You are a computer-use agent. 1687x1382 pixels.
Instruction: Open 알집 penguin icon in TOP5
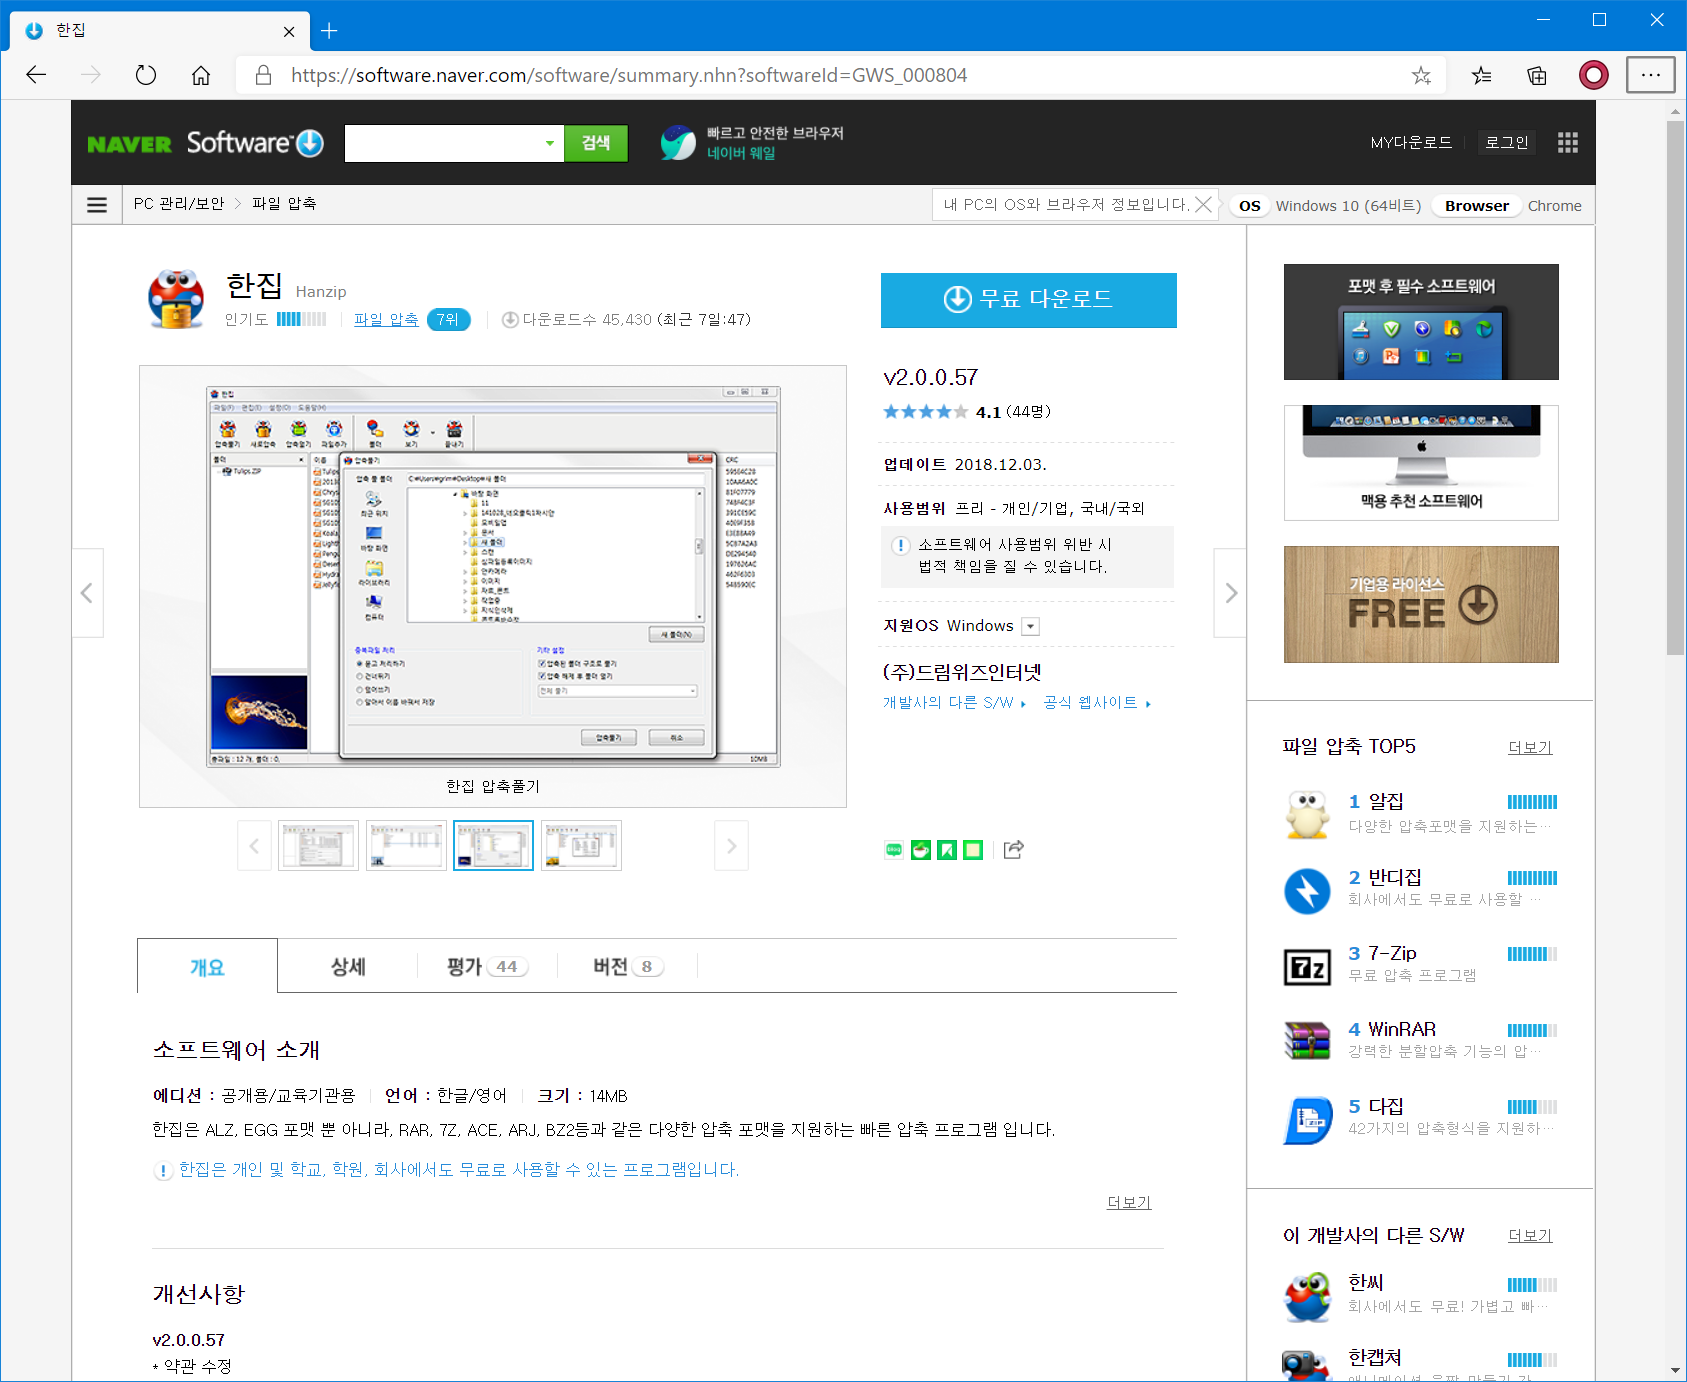(1307, 814)
